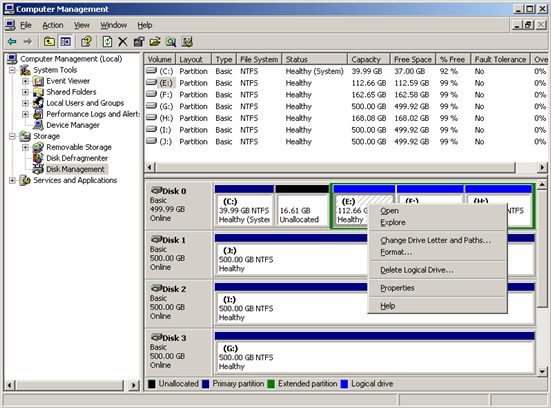The width and height of the screenshot is (551, 408).
Task: Click the Local Users and Groups icon
Action: pos(38,103)
